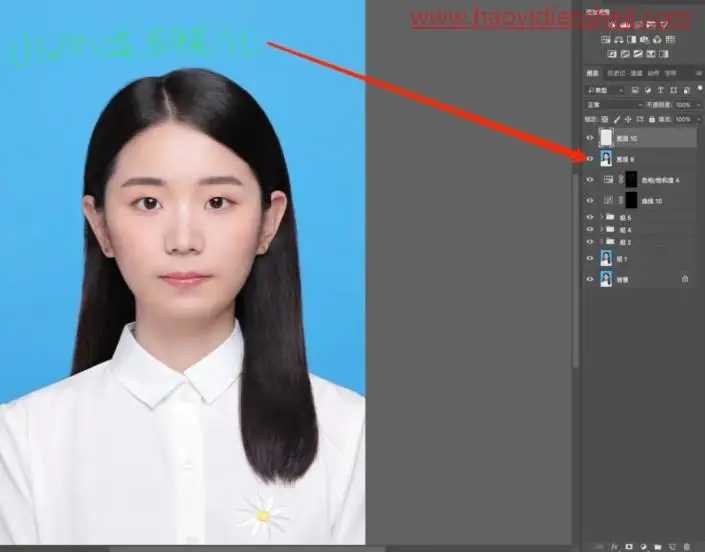Screen dimensions: 705x552
Task: Add a Hue/Saturation adjustment from Adjustments panel
Action: tap(606, 40)
